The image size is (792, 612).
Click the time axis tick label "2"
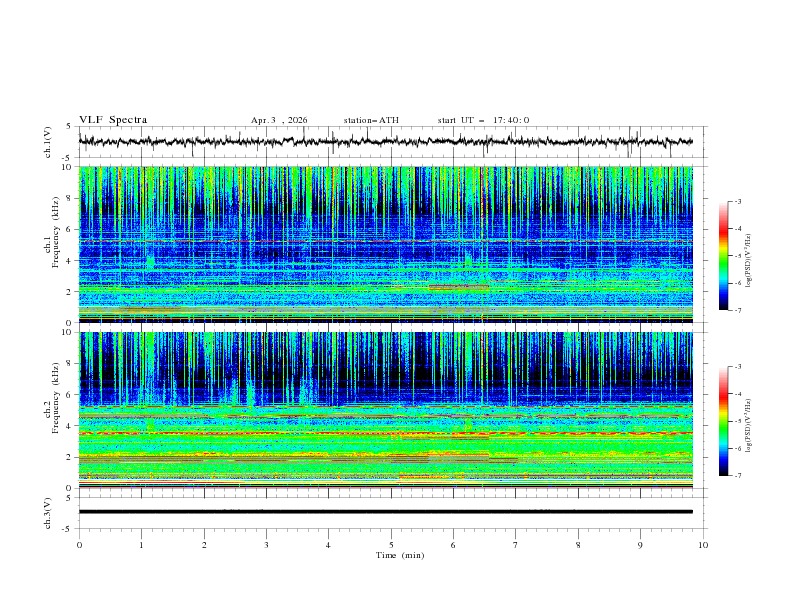coord(204,545)
